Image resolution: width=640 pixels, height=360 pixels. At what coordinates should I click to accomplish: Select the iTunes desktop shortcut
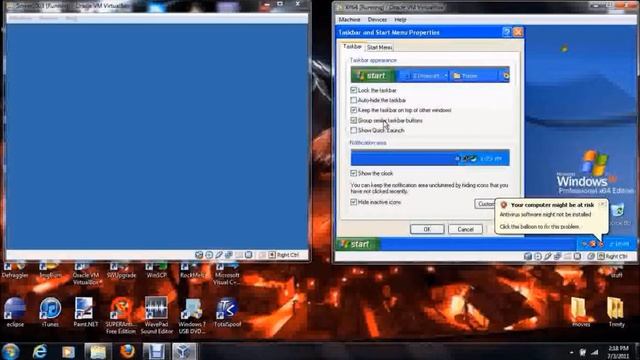50,312
